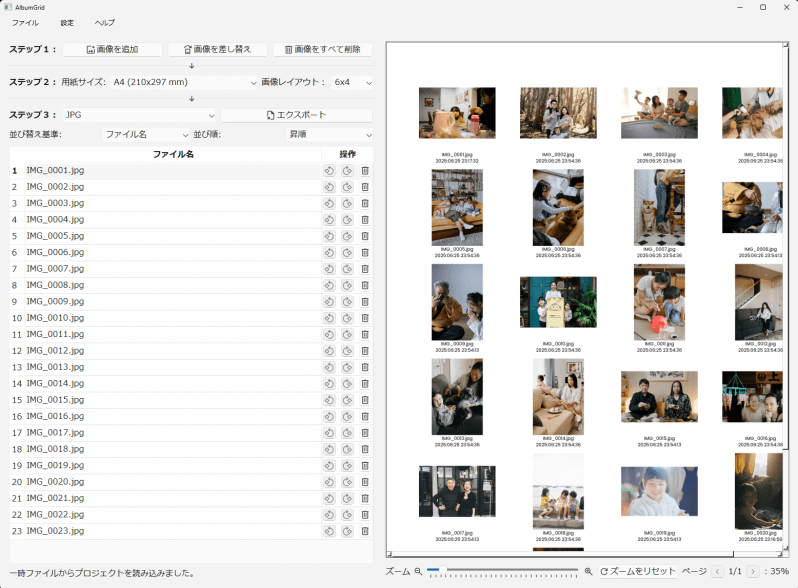The image size is (798, 588).
Task: Open the paper size A4 dropdown
Action: pyautogui.click(x=183, y=82)
